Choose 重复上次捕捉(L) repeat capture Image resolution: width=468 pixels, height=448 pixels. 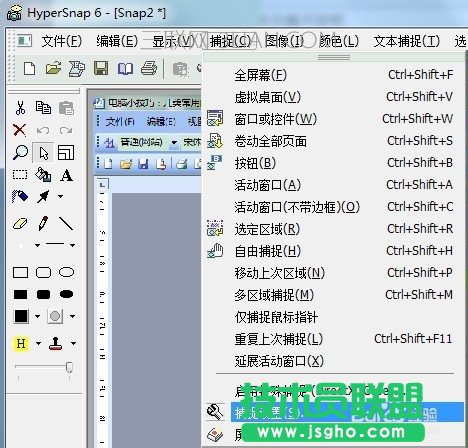(334, 339)
